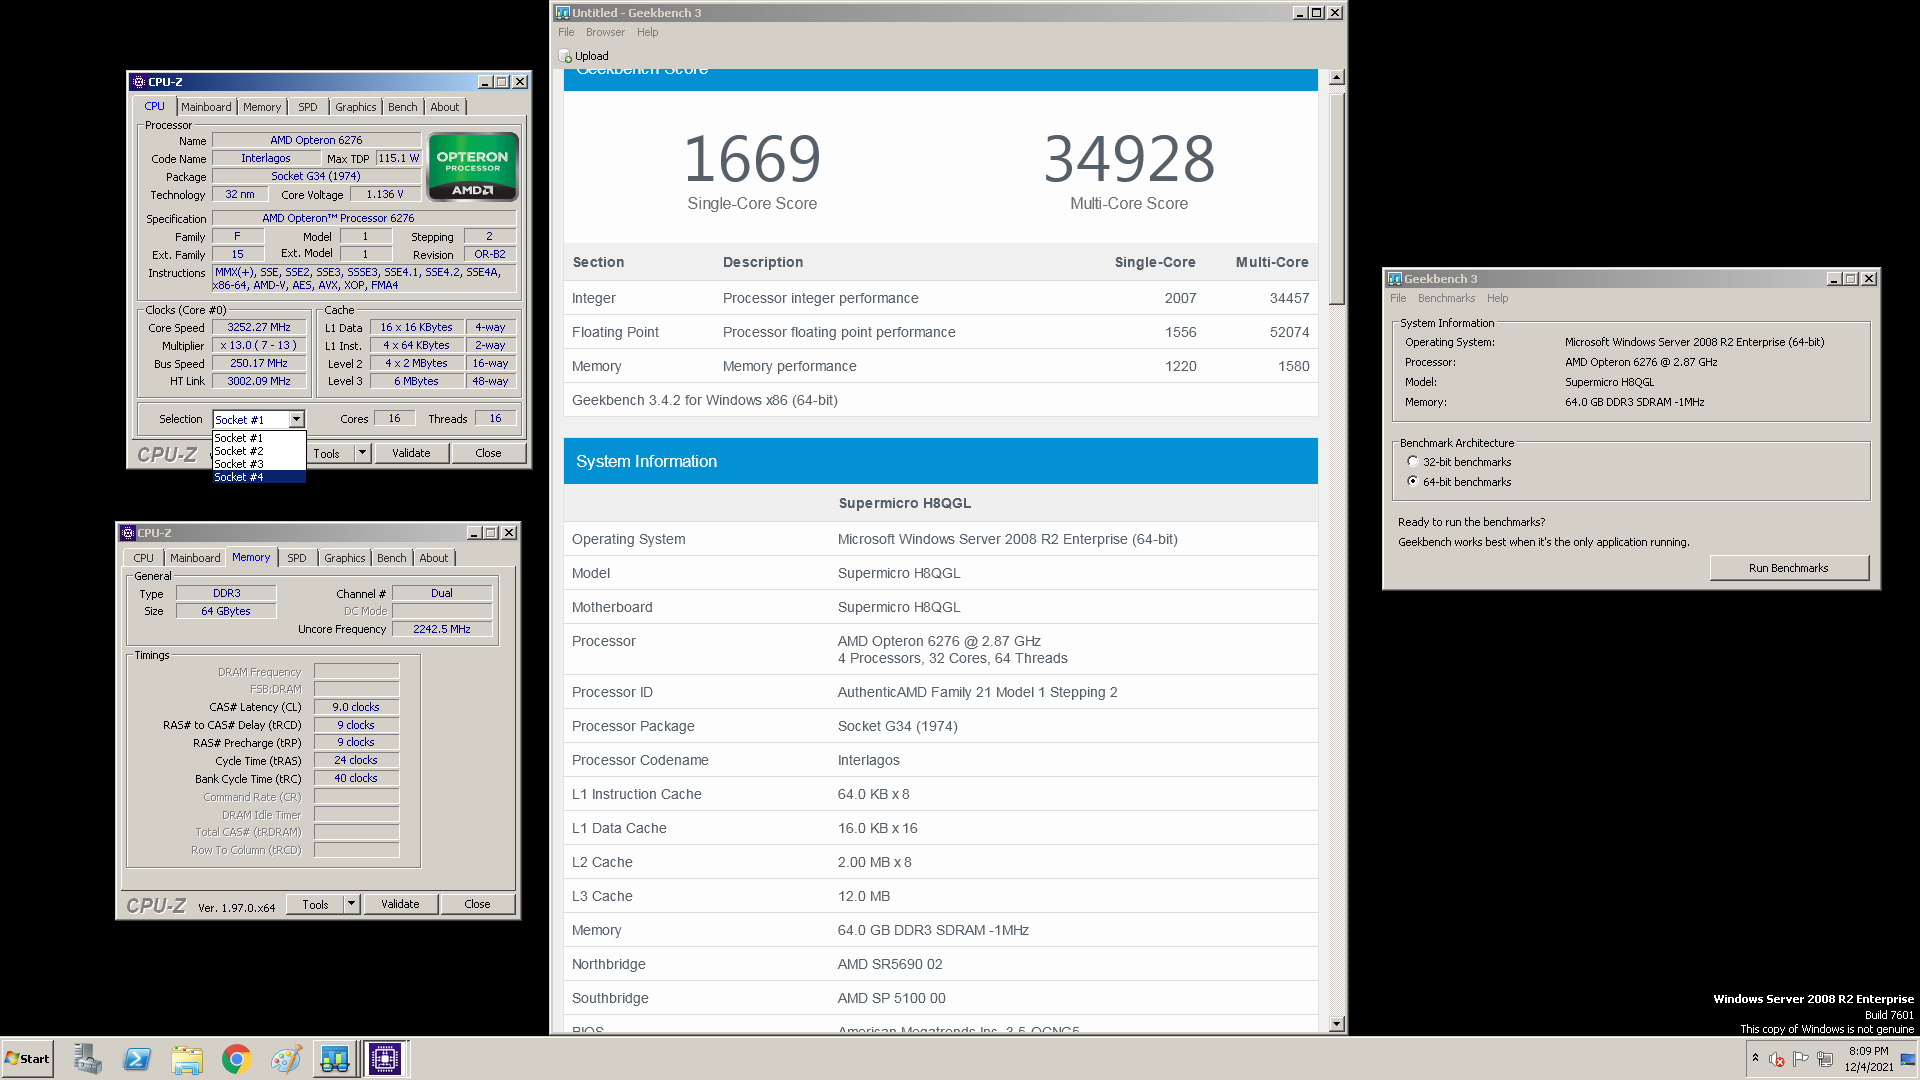The height and width of the screenshot is (1080, 1920).
Task: Choose Socket #3 in the dropdown list
Action: pyautogui.click(x=259, y=464)
